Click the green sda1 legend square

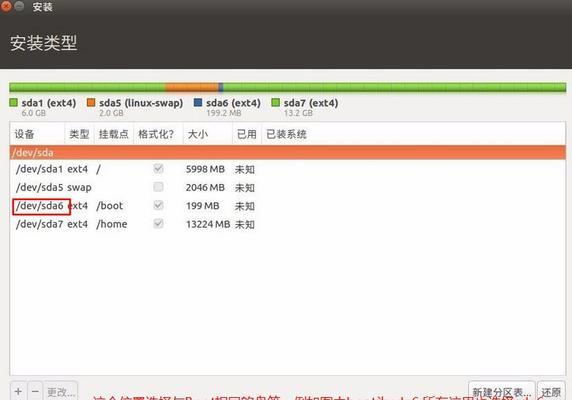[x=13, y=103]
